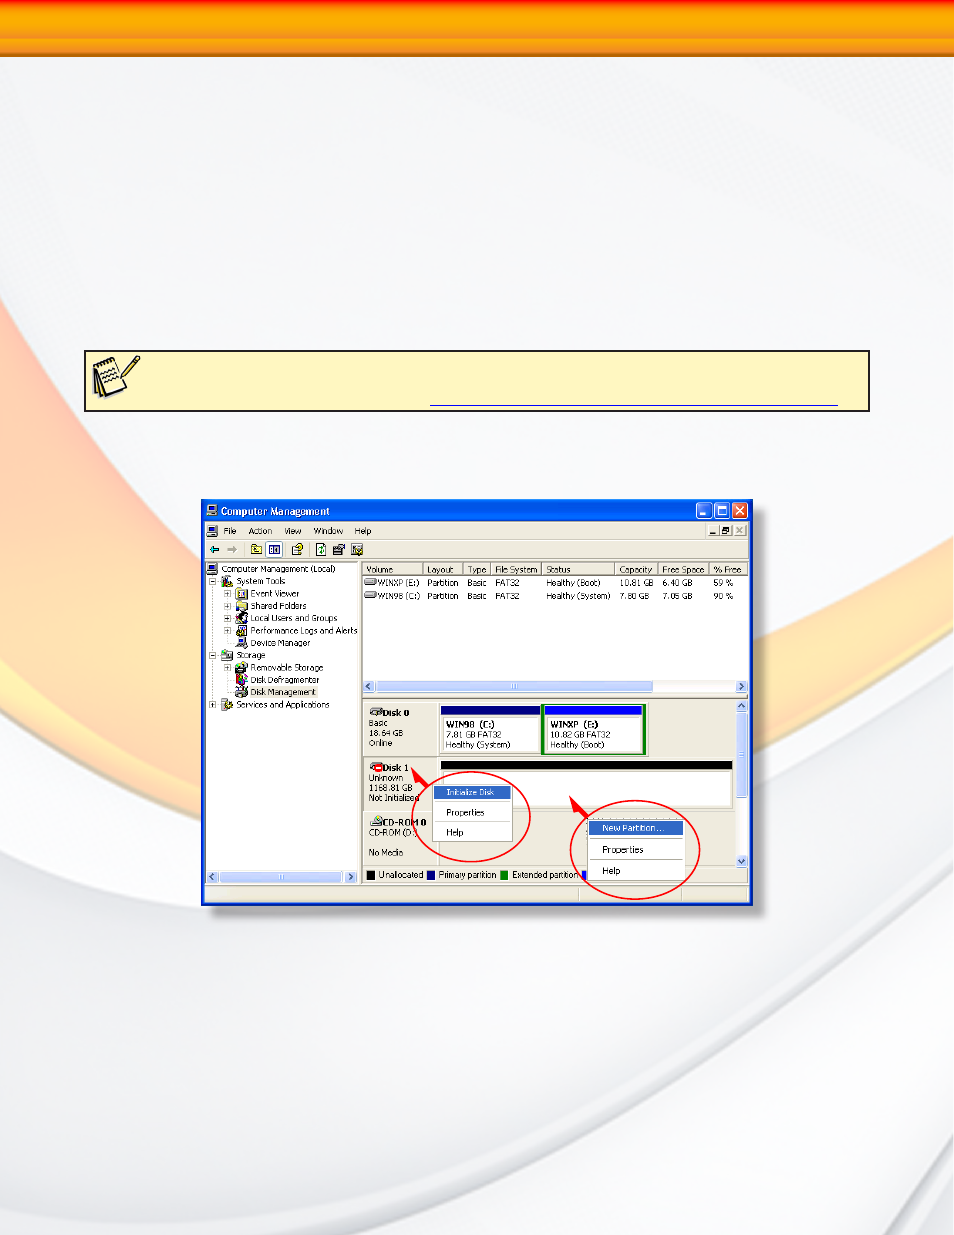Open the File menu
Viewport: 954px width, 1235px height.
(230, 531)
